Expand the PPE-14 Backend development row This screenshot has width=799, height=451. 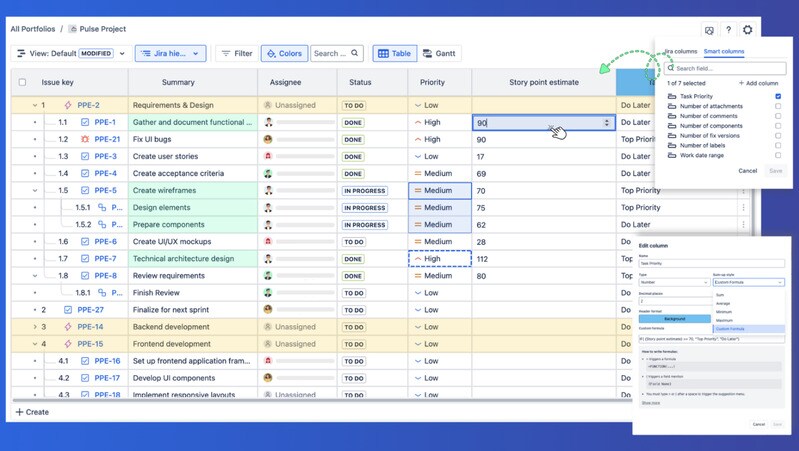point(35,327)
